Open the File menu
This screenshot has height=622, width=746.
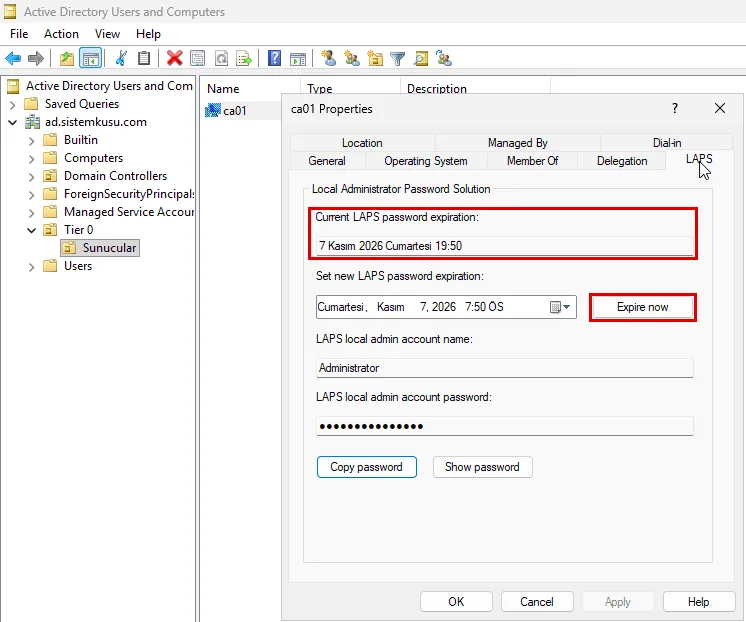[x=19, y=34]
